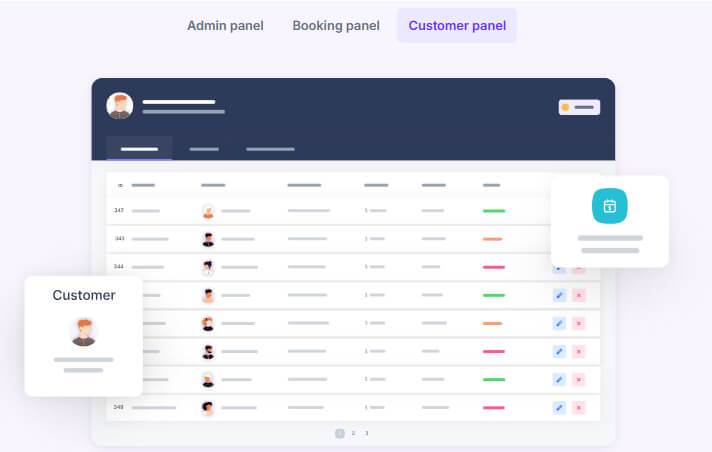Click the avatar in the Customer card
The height and width of the screenshot is (452, 712).
pyautogui.click(x=84, y=331)
